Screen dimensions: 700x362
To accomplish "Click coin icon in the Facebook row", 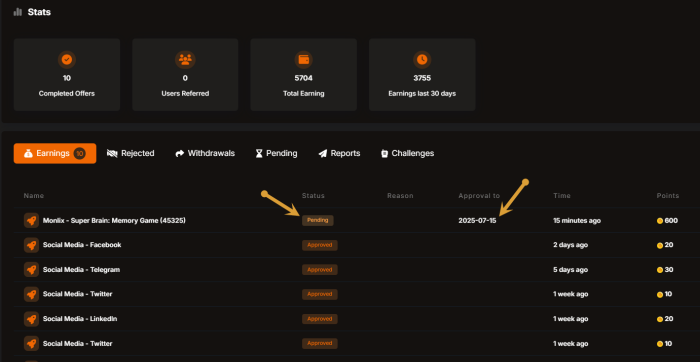I will [x=660, y=245].
